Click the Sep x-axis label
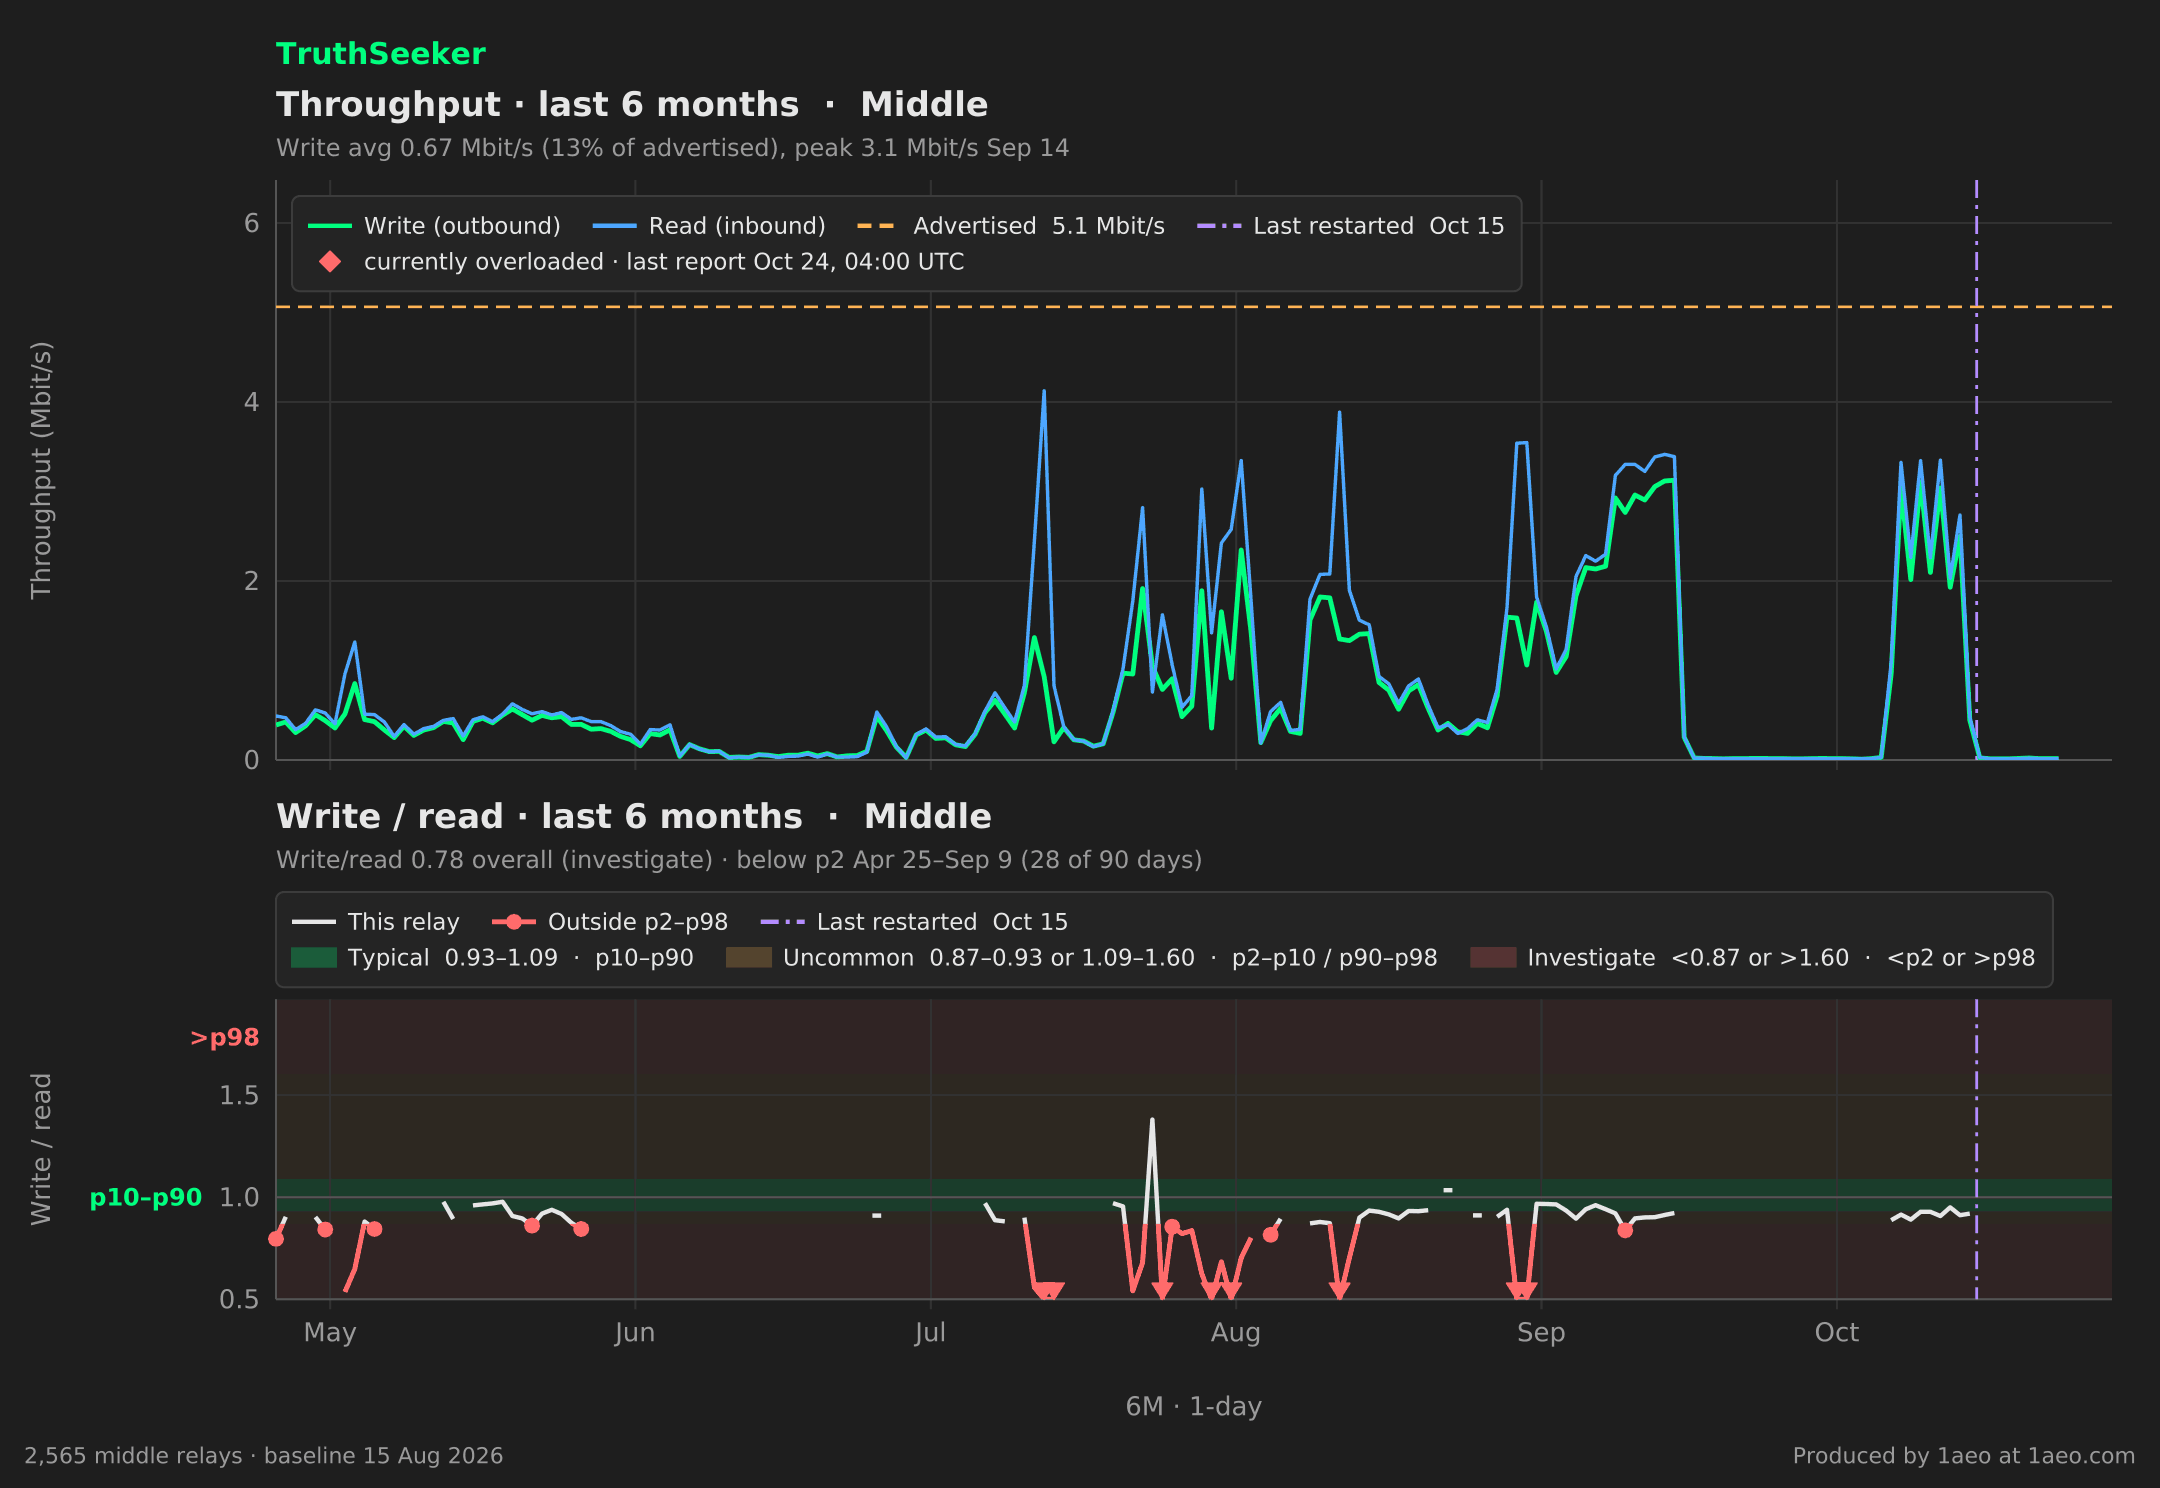 pos(1541,1333)
